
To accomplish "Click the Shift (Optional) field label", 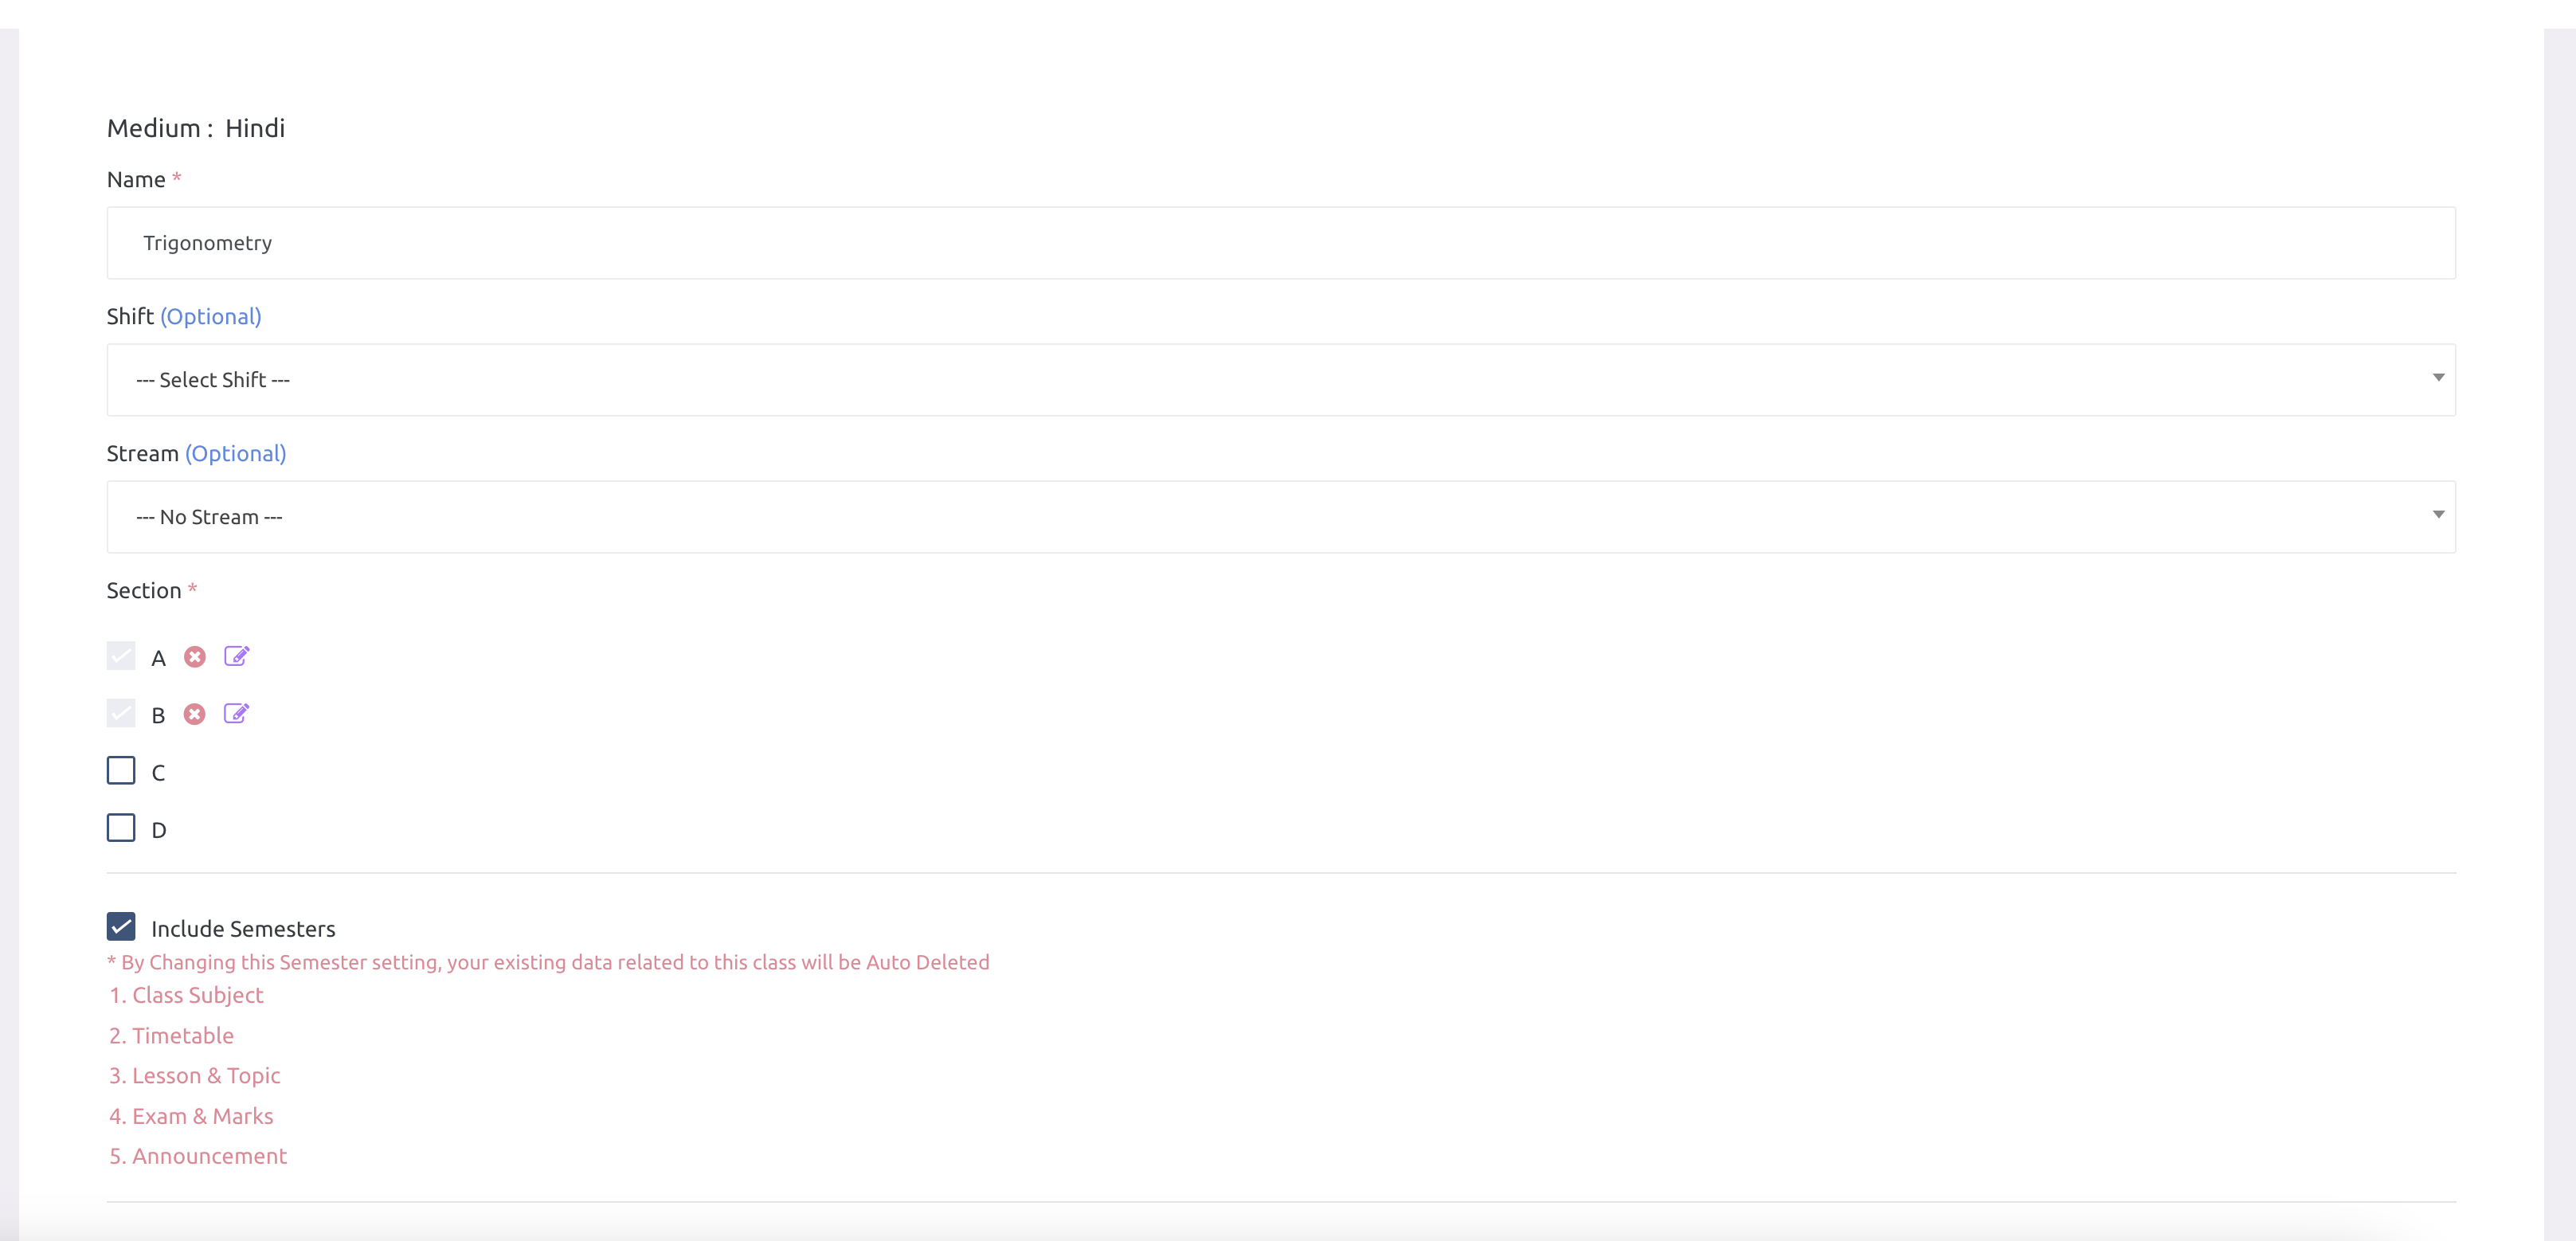I will tap(184, 317).
